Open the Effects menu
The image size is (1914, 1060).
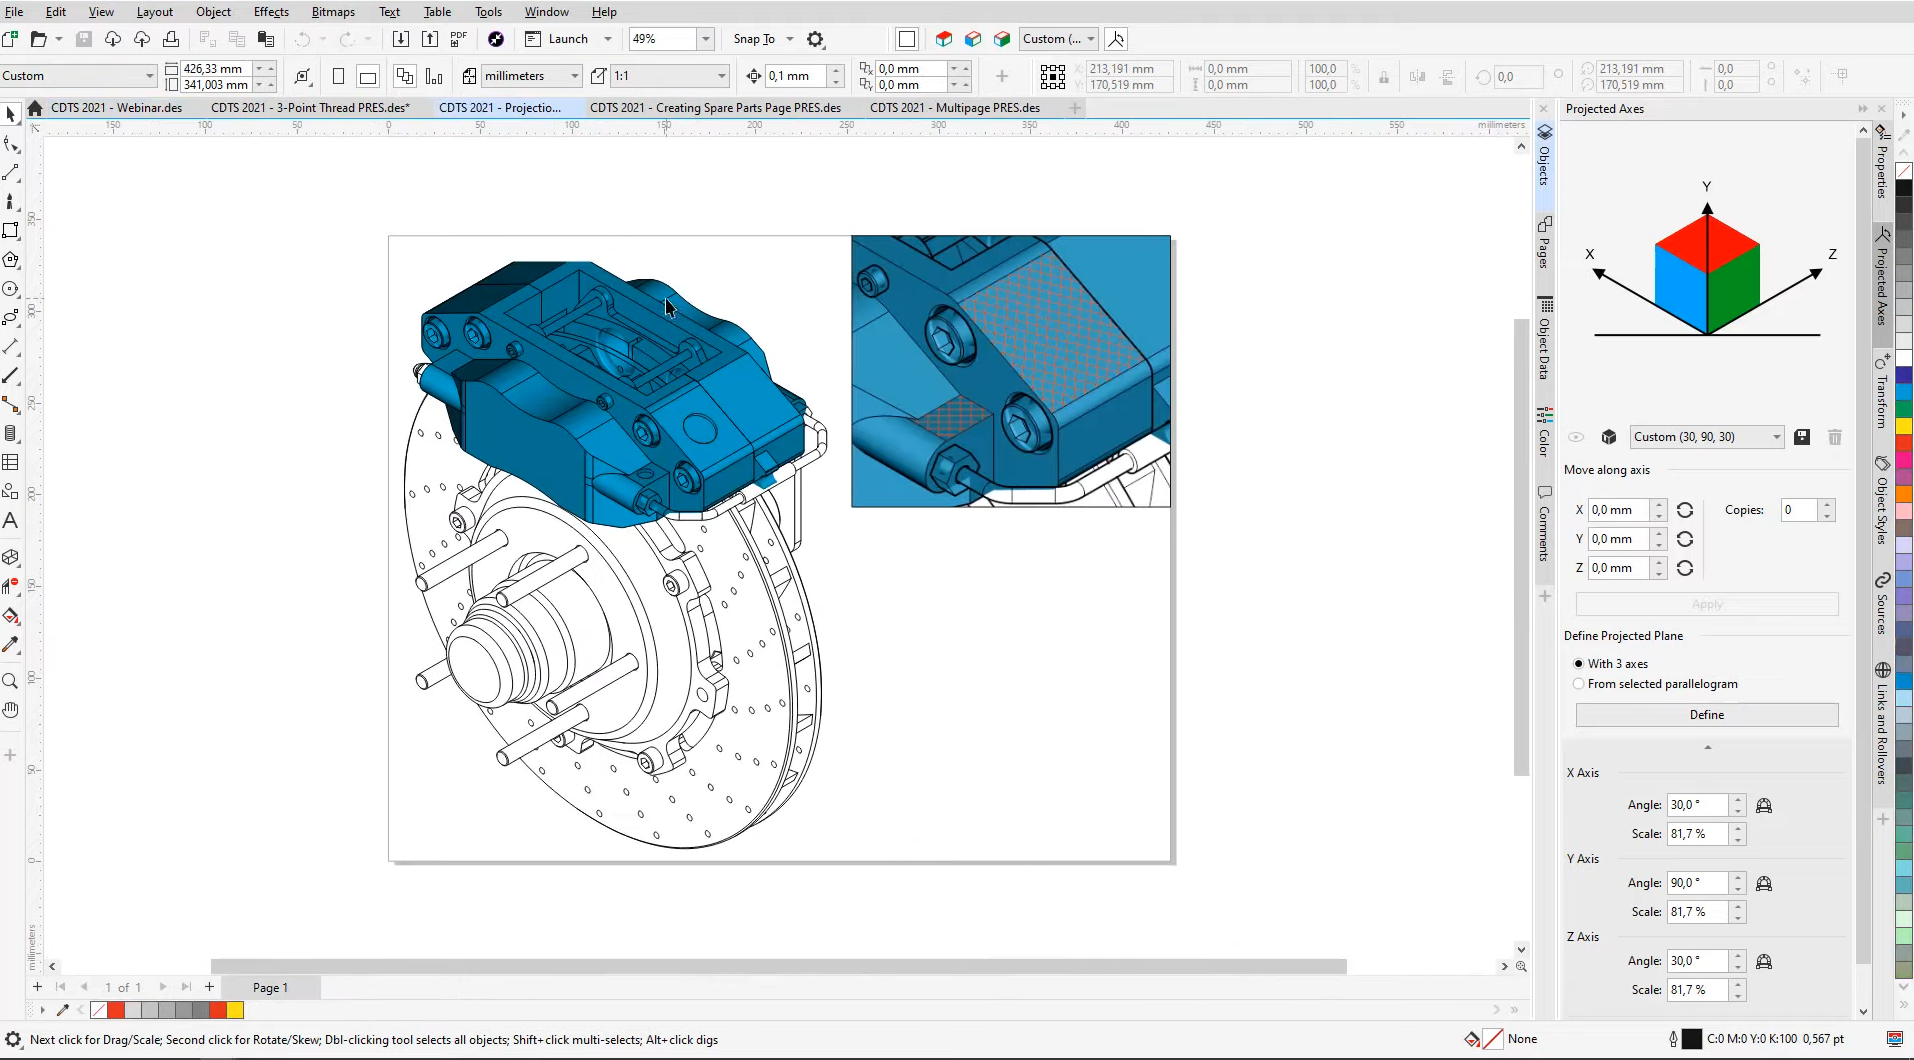(271, 11)
